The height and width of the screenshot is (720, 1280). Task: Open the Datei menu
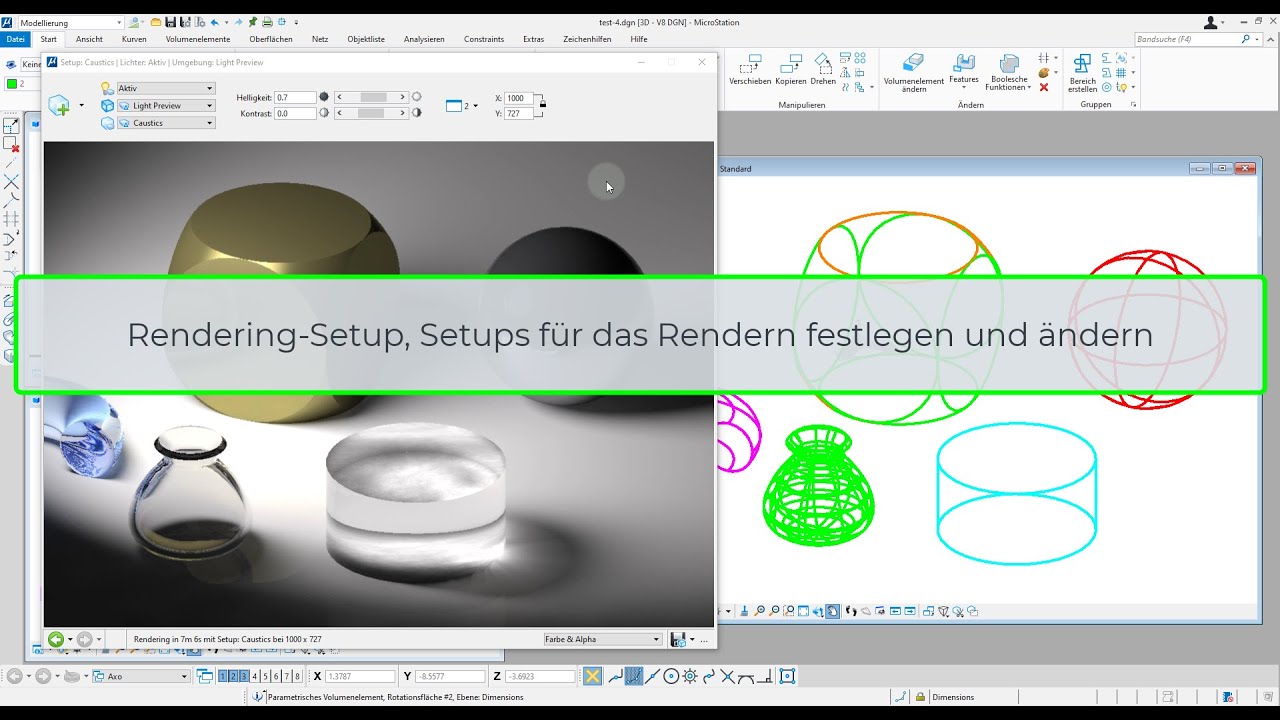[x=15, y=39]
